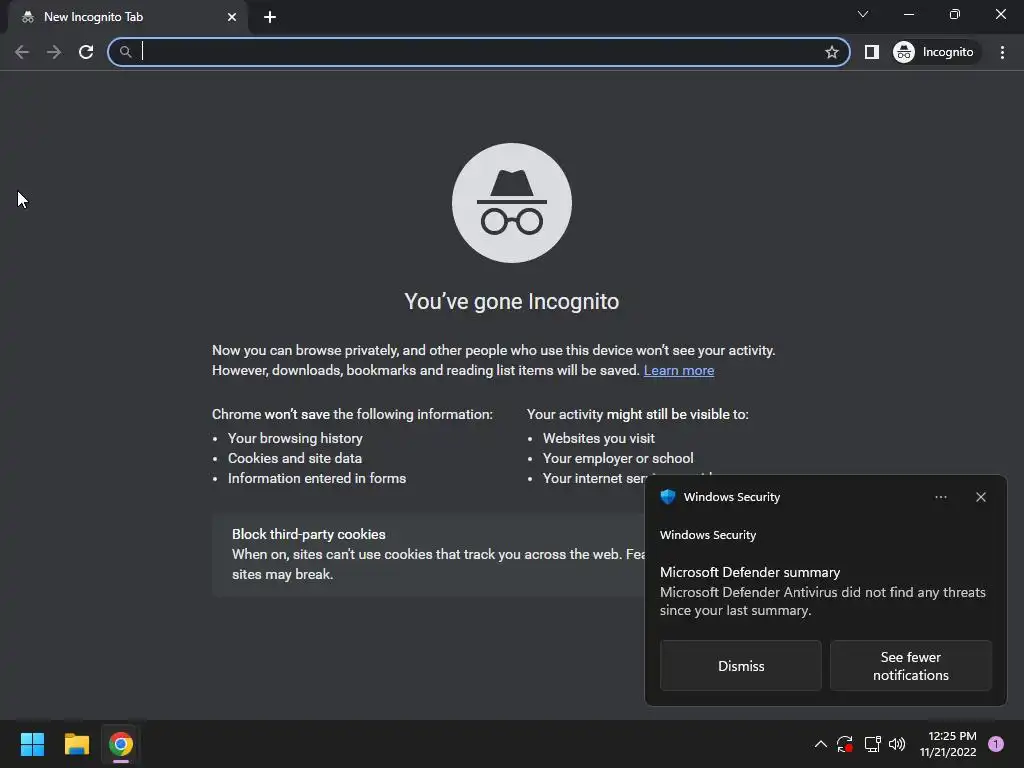Open the Windows Start menu

click(32, 744)
